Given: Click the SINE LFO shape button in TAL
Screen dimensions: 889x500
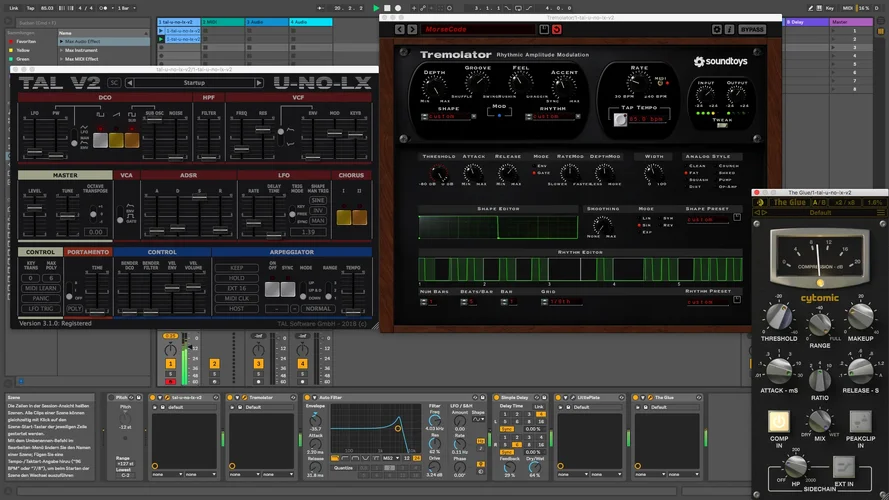Looking at the screenshot, I should pos(318,200).
